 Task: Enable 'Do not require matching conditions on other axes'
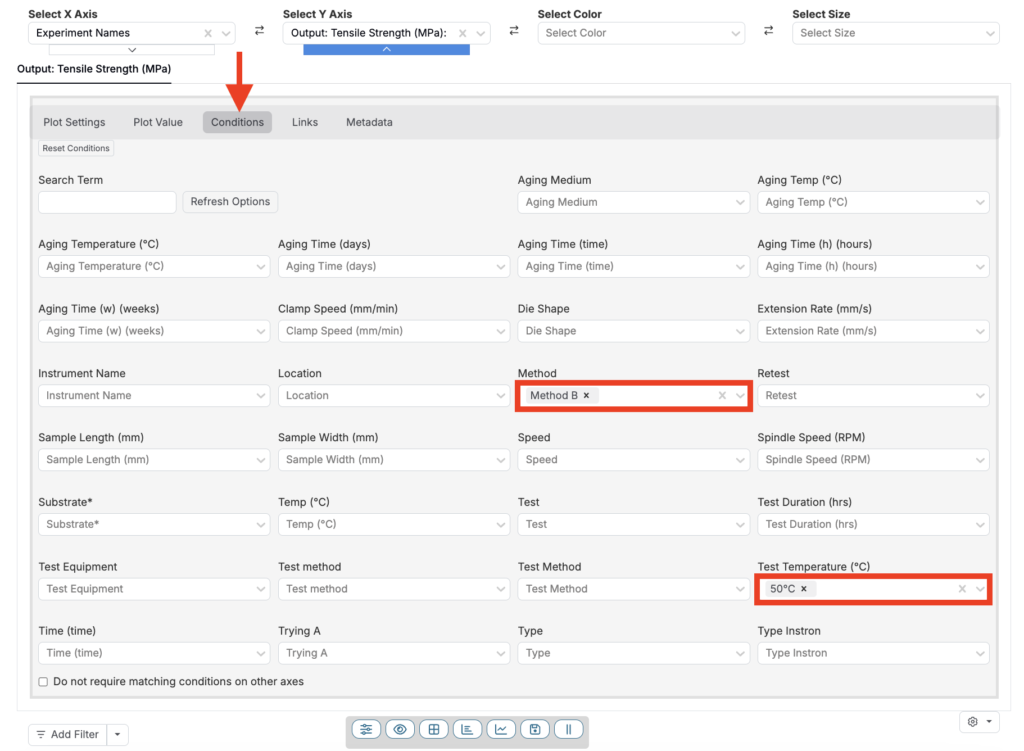[x=43, y=682]
